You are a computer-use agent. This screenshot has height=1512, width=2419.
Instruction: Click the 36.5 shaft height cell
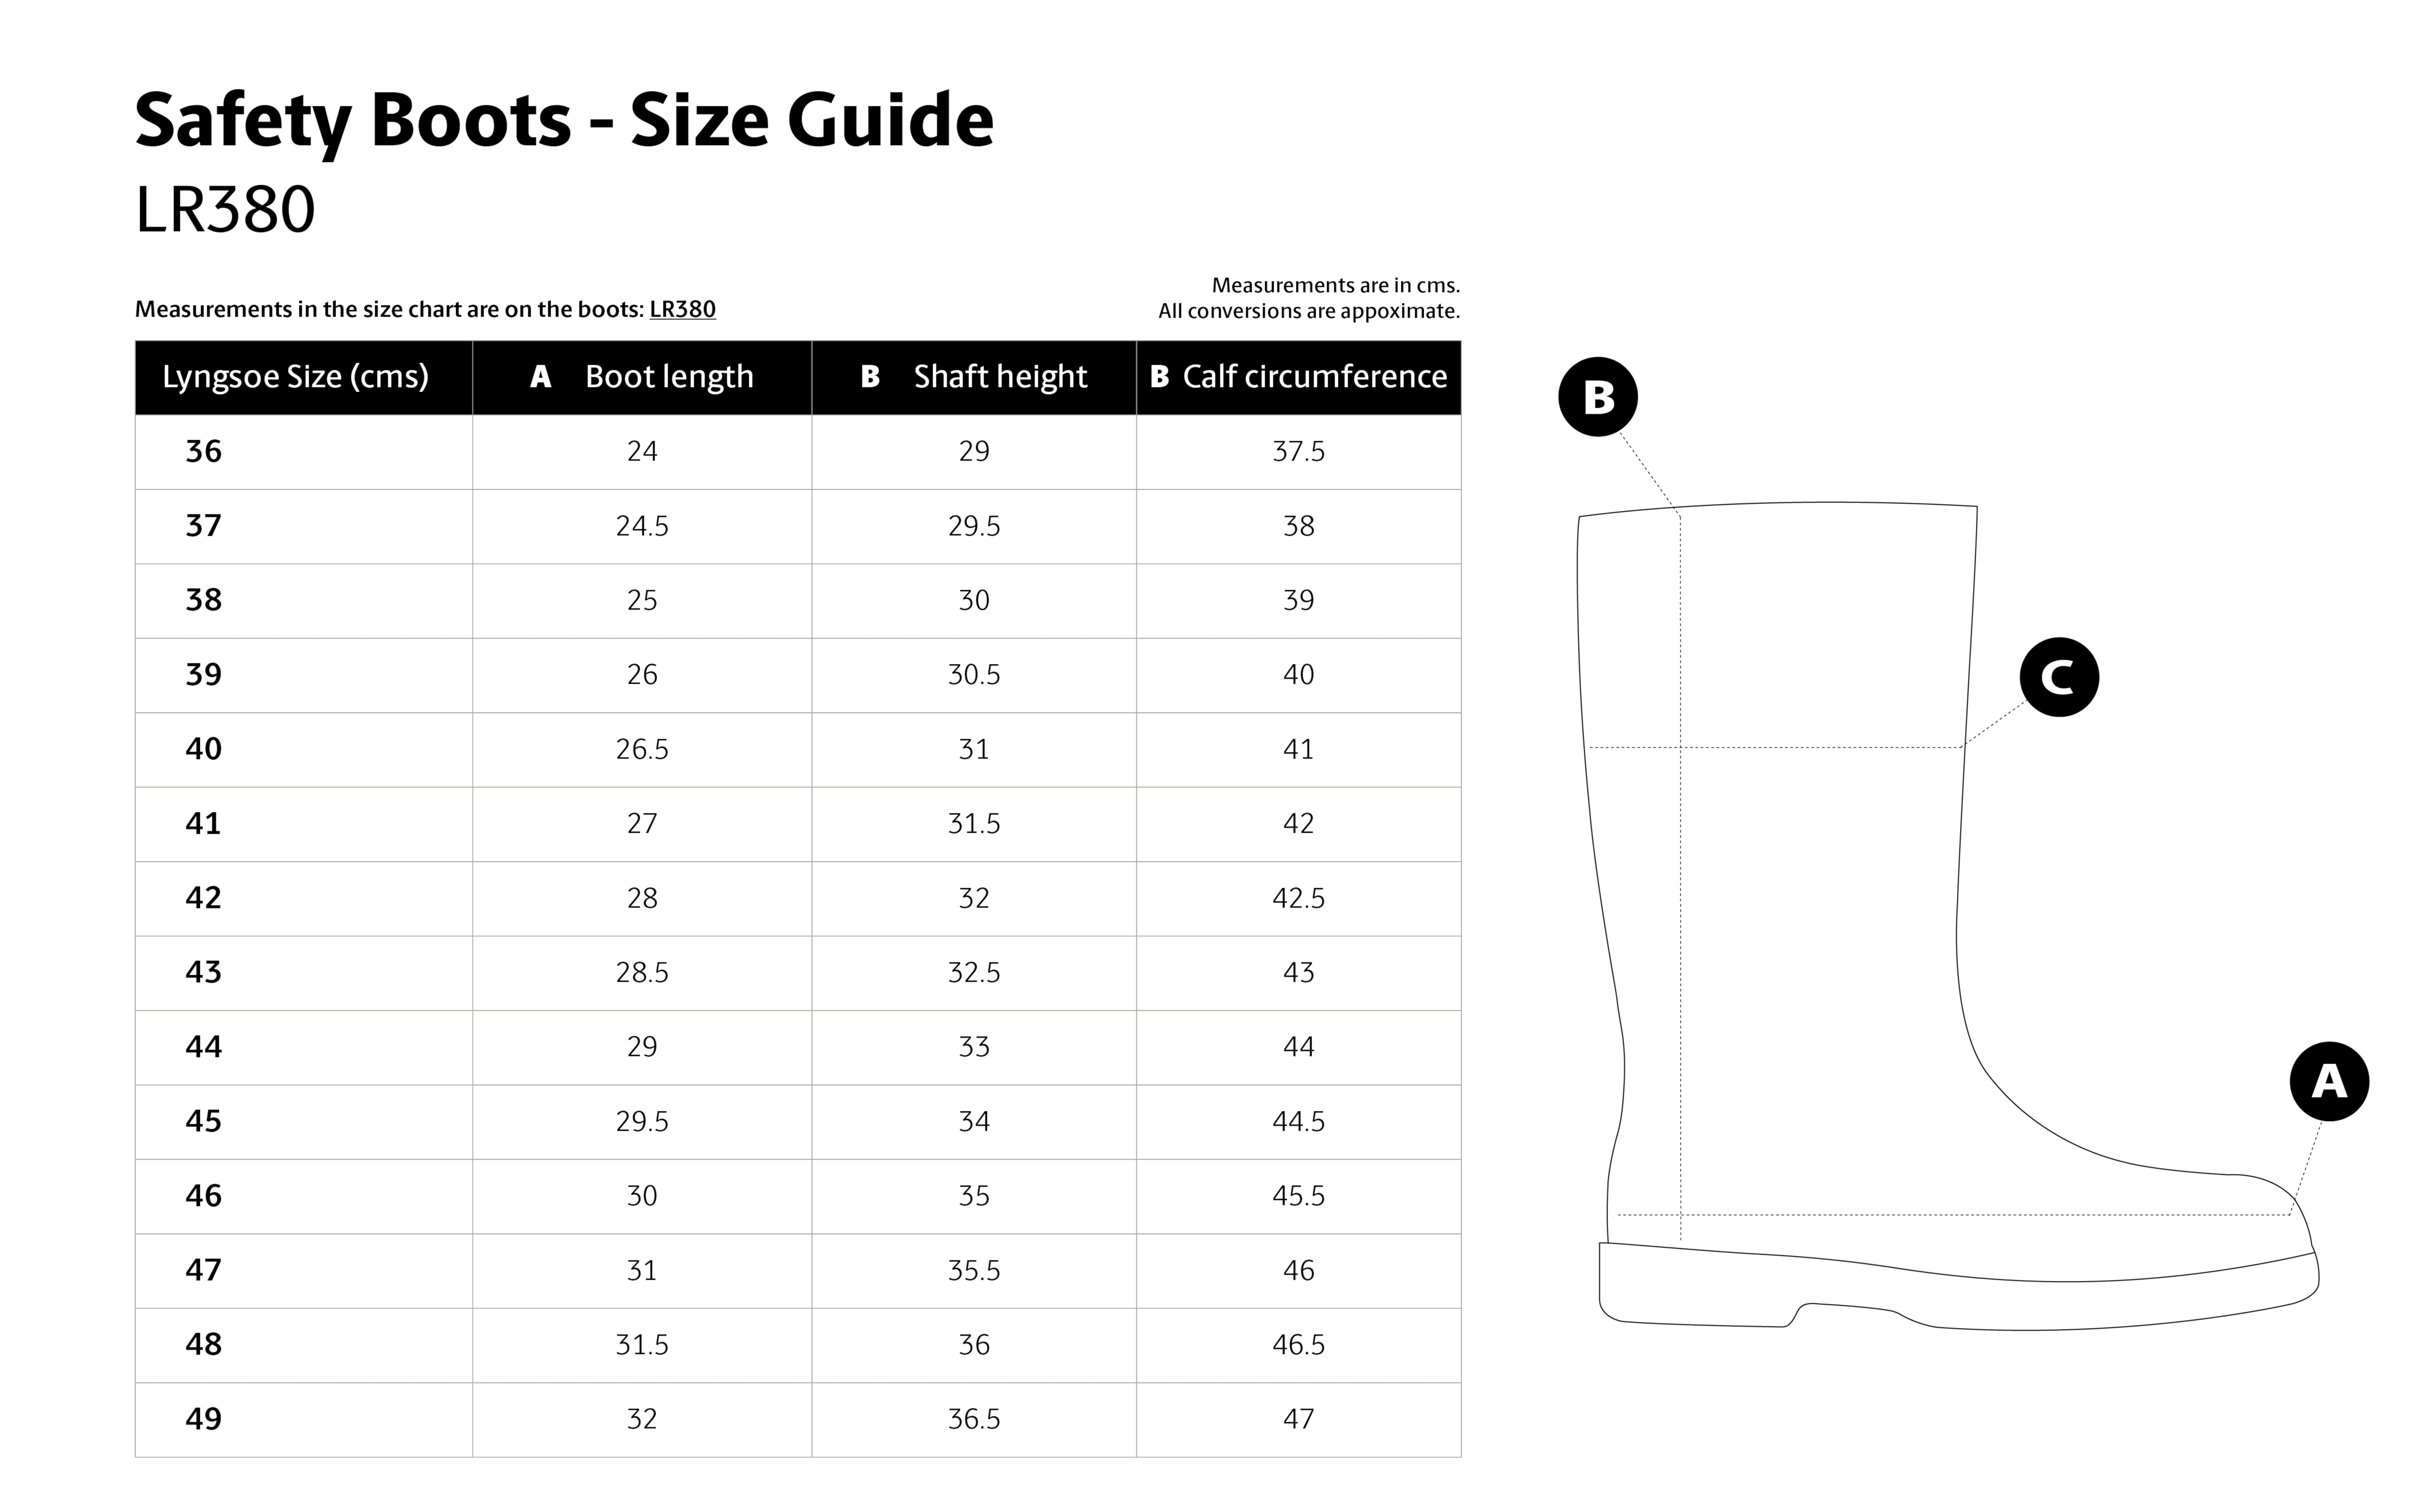click(973, 1419)
